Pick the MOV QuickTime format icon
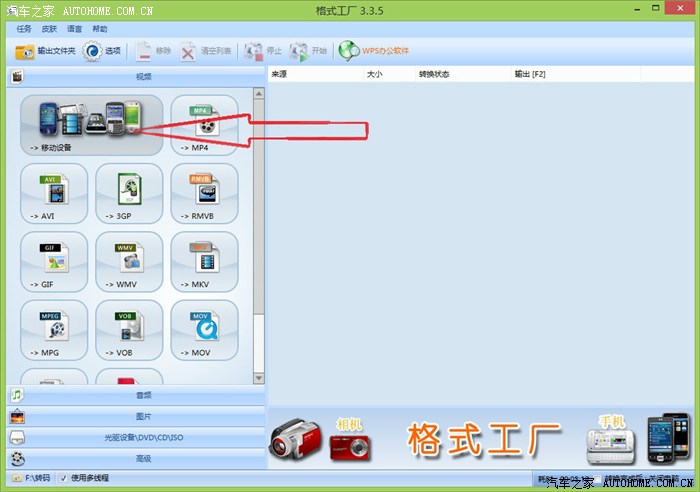The width and height of the screenshot is (700, 492). (204, 329)
